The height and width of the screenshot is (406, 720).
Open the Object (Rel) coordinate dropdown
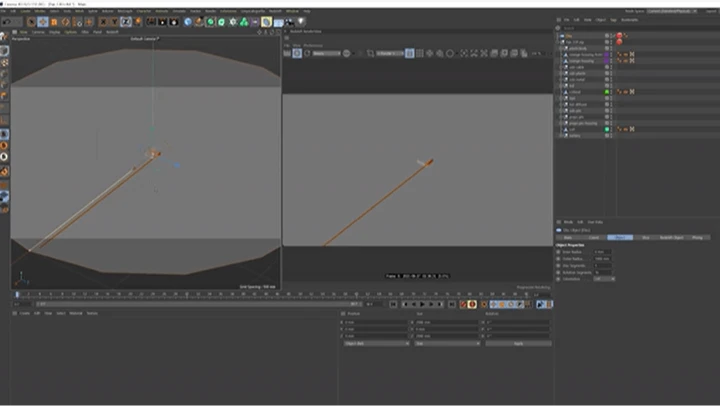(x=377, y=344)
